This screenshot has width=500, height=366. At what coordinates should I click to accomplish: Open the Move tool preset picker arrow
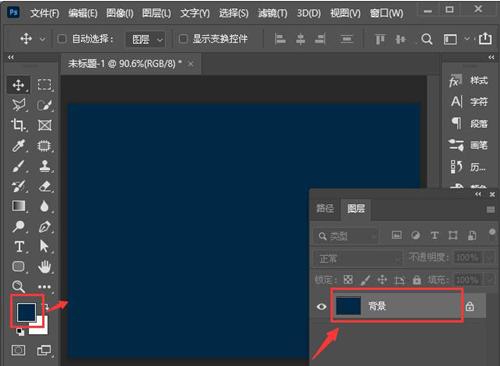[x=43, y=39]
